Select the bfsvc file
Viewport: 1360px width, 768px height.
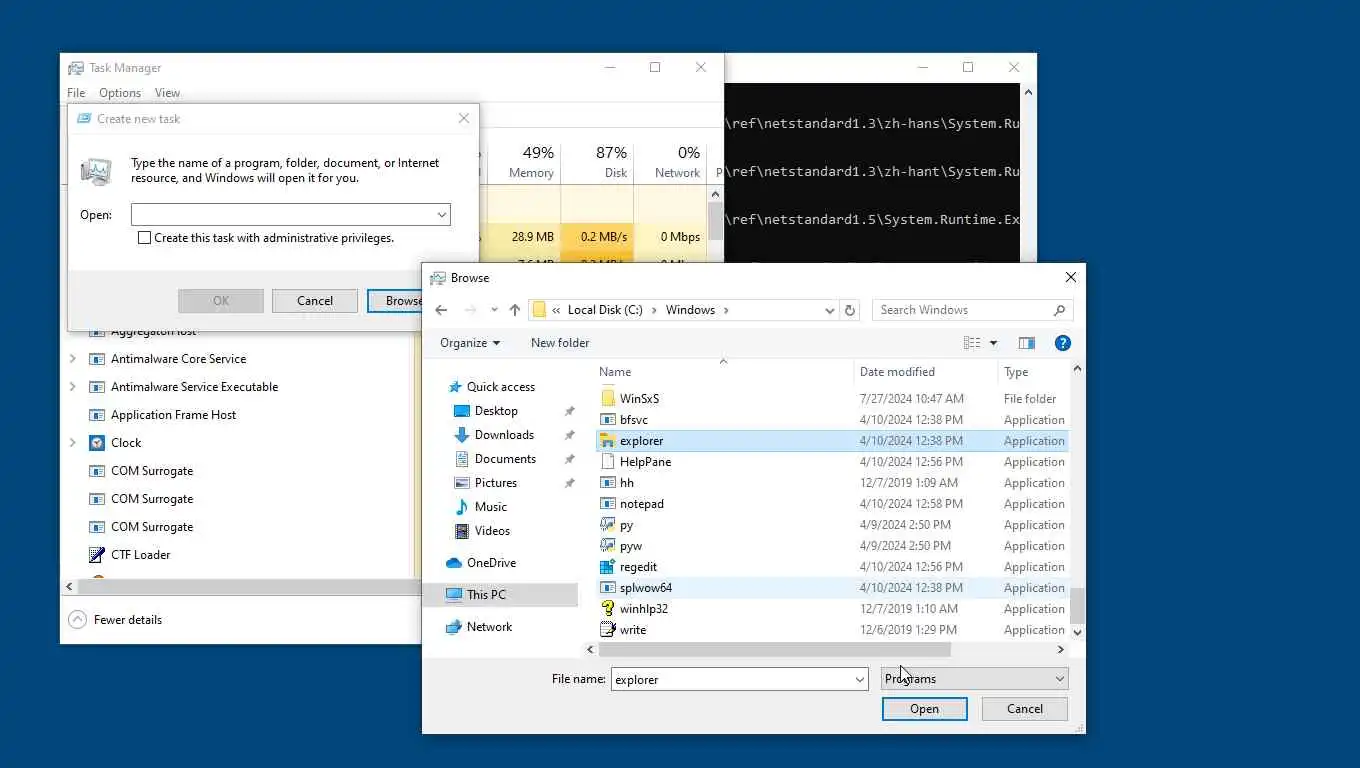pyautogui.click(x=634, y=420)
